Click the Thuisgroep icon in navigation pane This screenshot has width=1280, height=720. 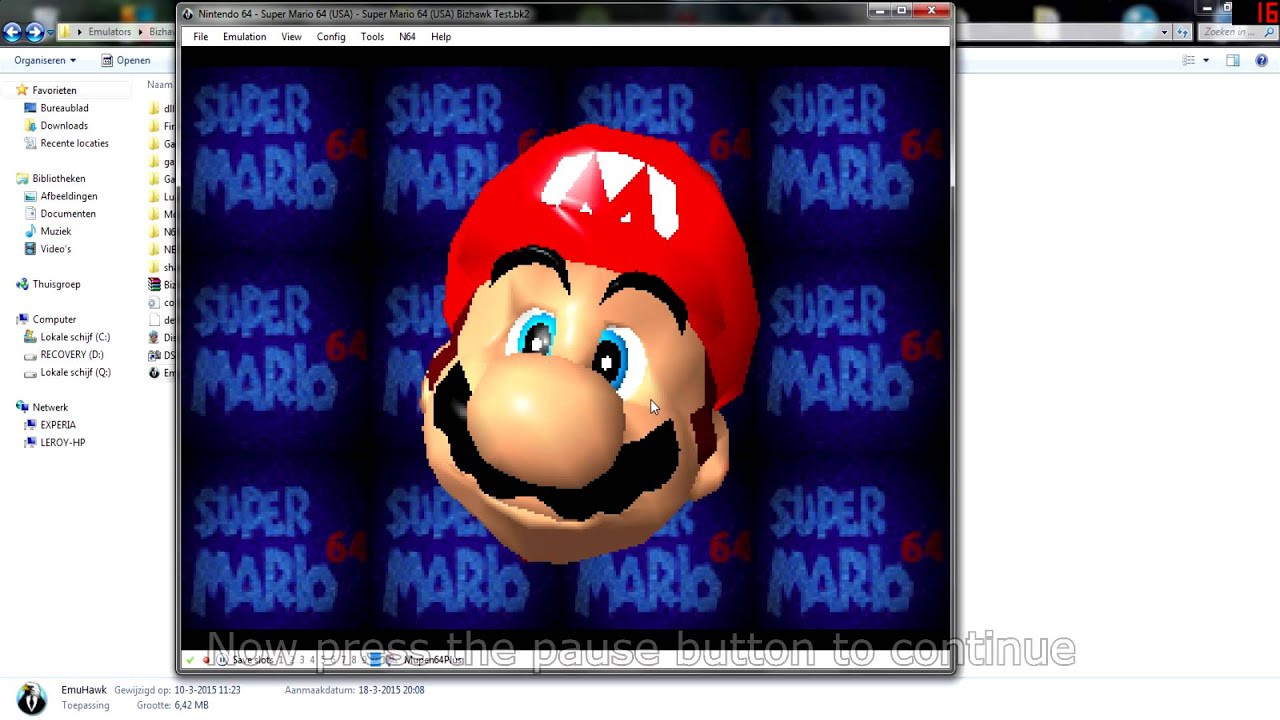(22, 285)
